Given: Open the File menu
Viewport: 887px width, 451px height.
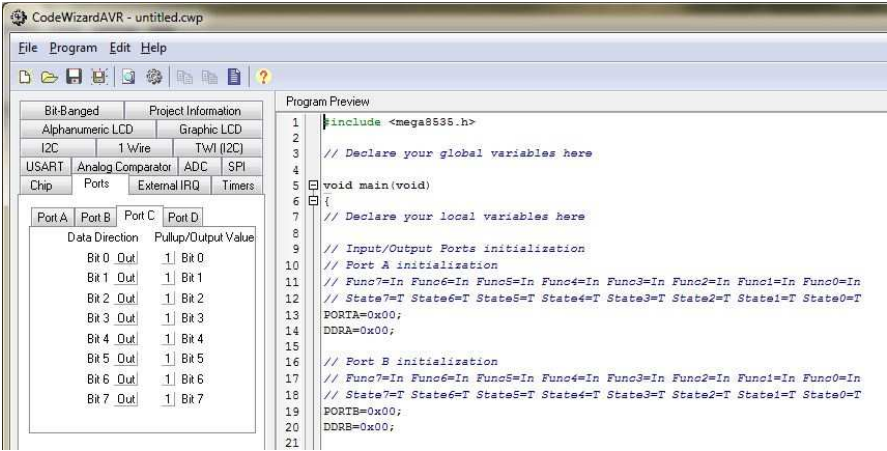Looking at the screenshot, I should pyautogui.click(x=28, y=48).
